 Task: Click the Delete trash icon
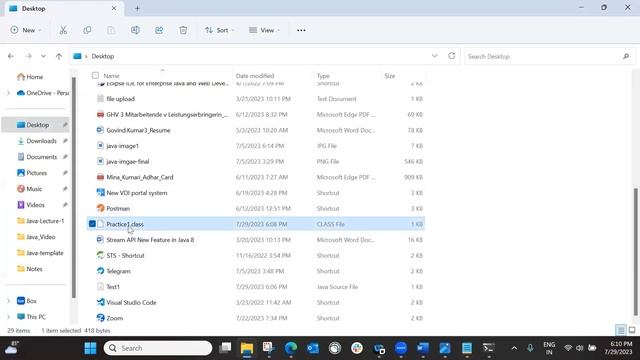[183, 30]
